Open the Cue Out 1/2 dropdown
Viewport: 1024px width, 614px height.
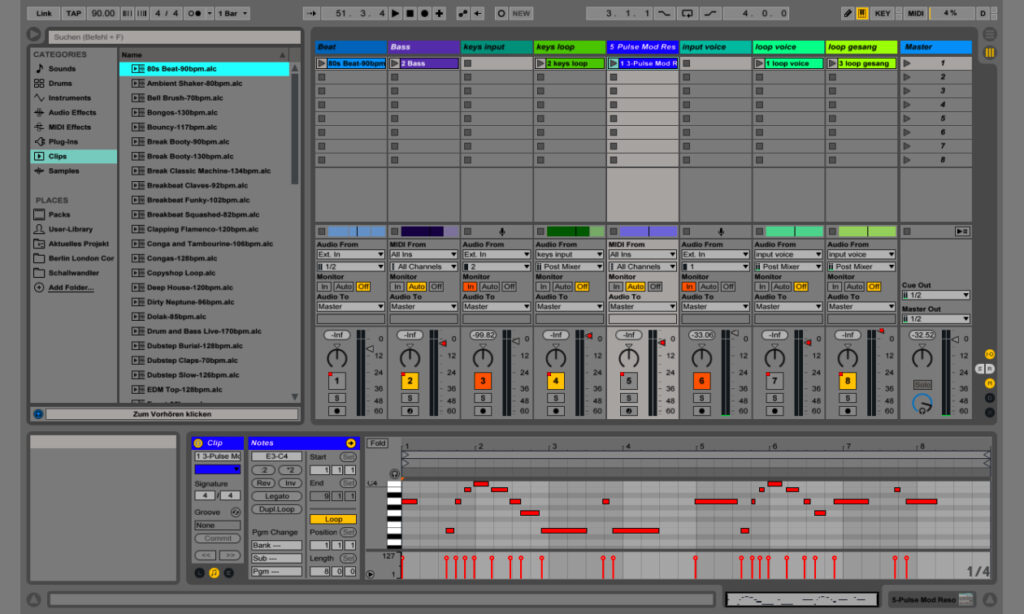935,295
